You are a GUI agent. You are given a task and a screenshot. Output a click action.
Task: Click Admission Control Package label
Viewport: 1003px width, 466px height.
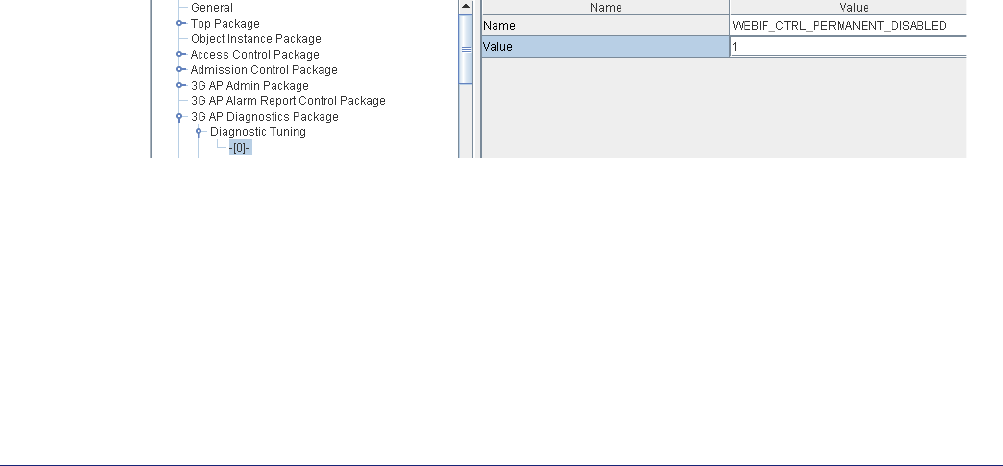(x=264, y=70)
